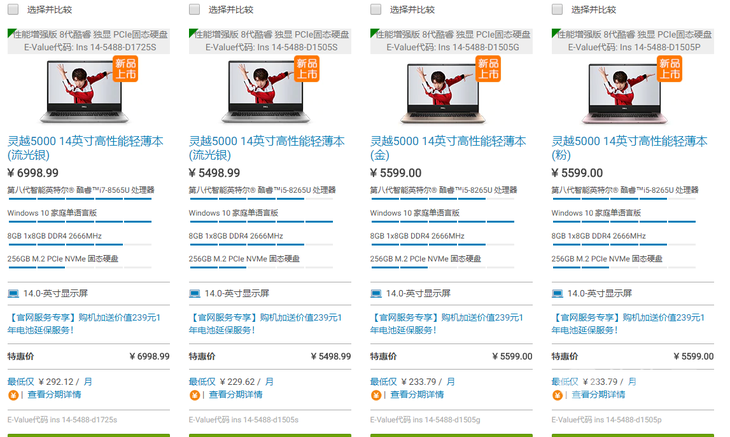This screenshot has height=437, width=730.
Task: Open the pink laptop product image
Action: (624, 93)
